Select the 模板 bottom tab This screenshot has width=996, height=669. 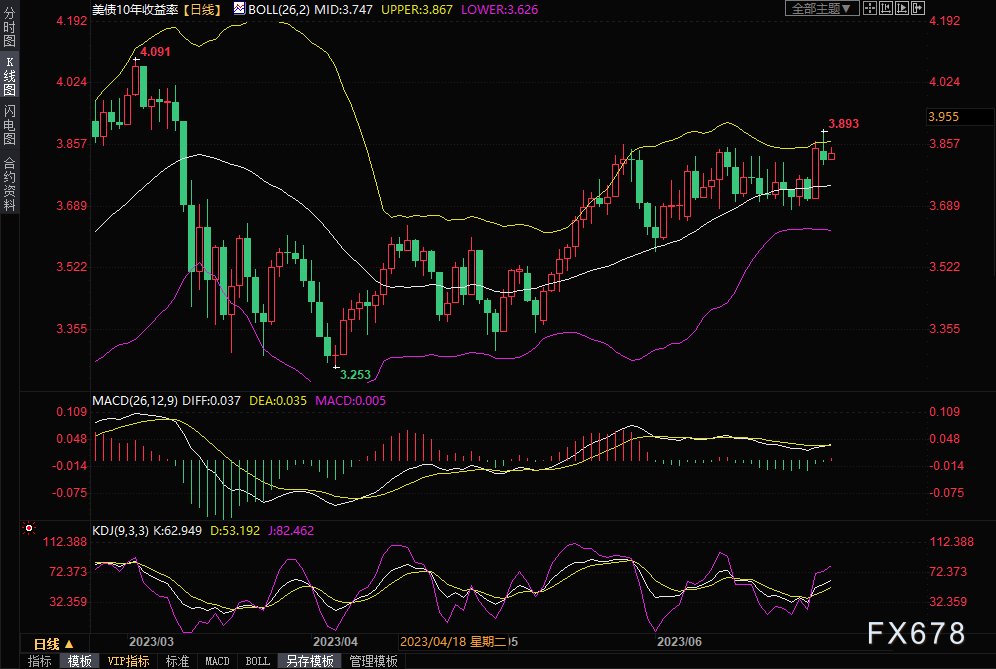pos(80,661)
